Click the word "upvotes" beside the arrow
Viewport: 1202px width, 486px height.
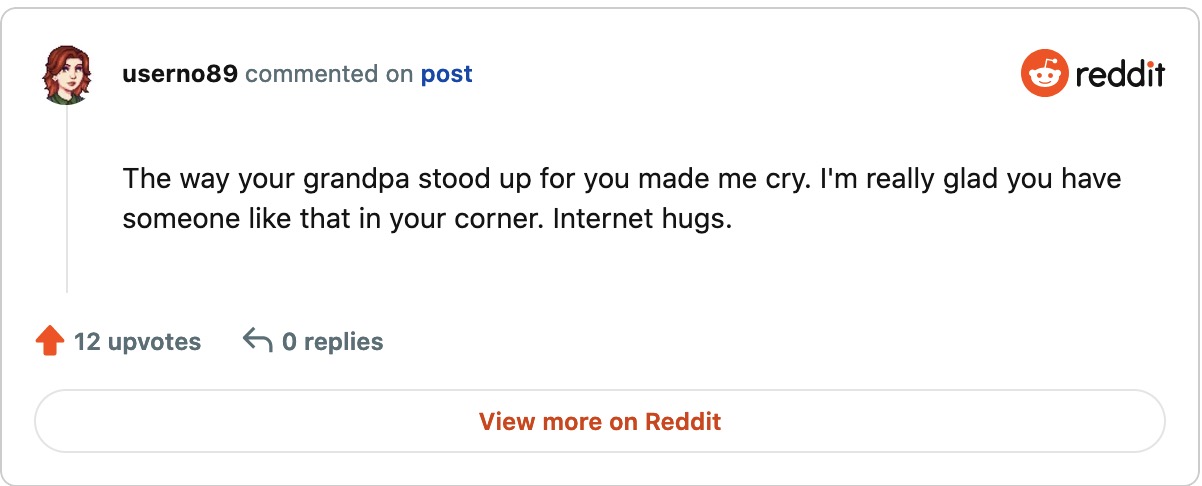[154, 342]
